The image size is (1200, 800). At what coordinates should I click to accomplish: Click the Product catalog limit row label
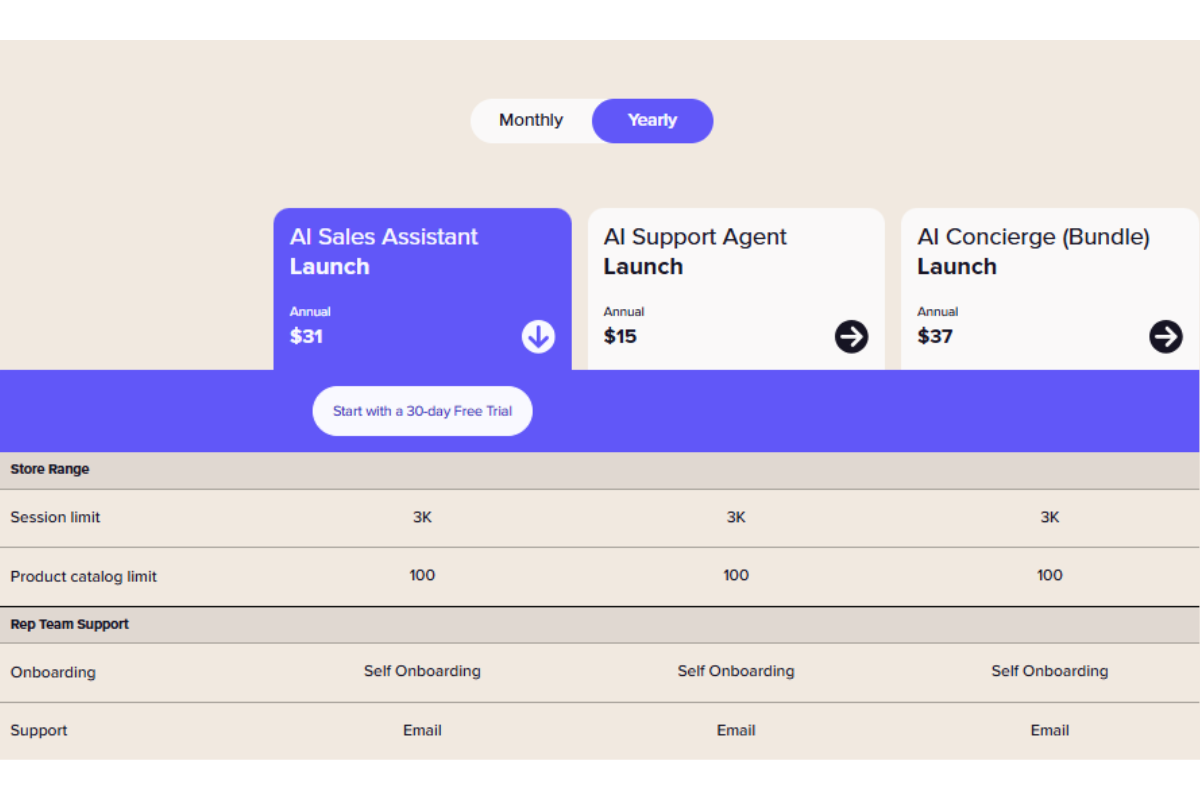tap(83, 577)
